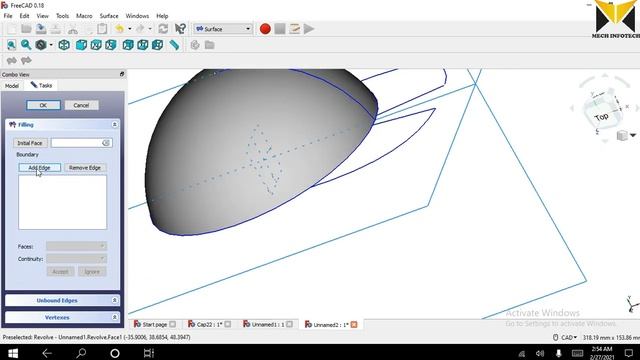The image size is (640, 360).
Task: Click the Top face of navigation cube
Action: click(602, 118)
